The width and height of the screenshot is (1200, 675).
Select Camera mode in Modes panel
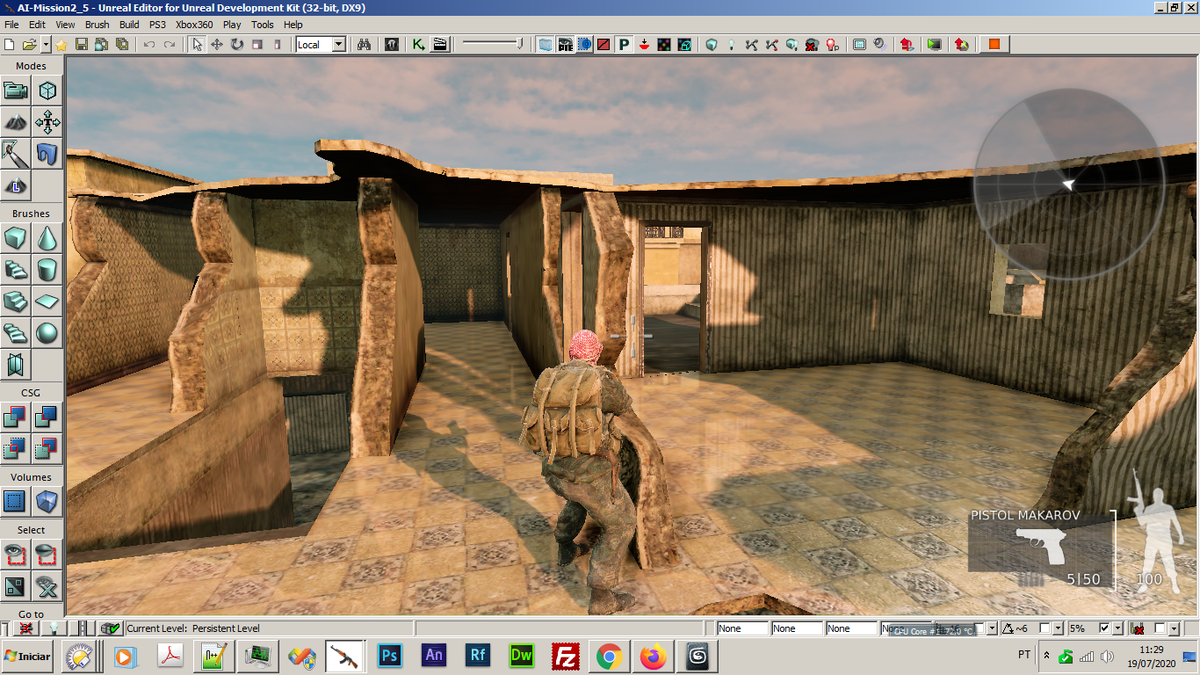(x=15, y=90)
